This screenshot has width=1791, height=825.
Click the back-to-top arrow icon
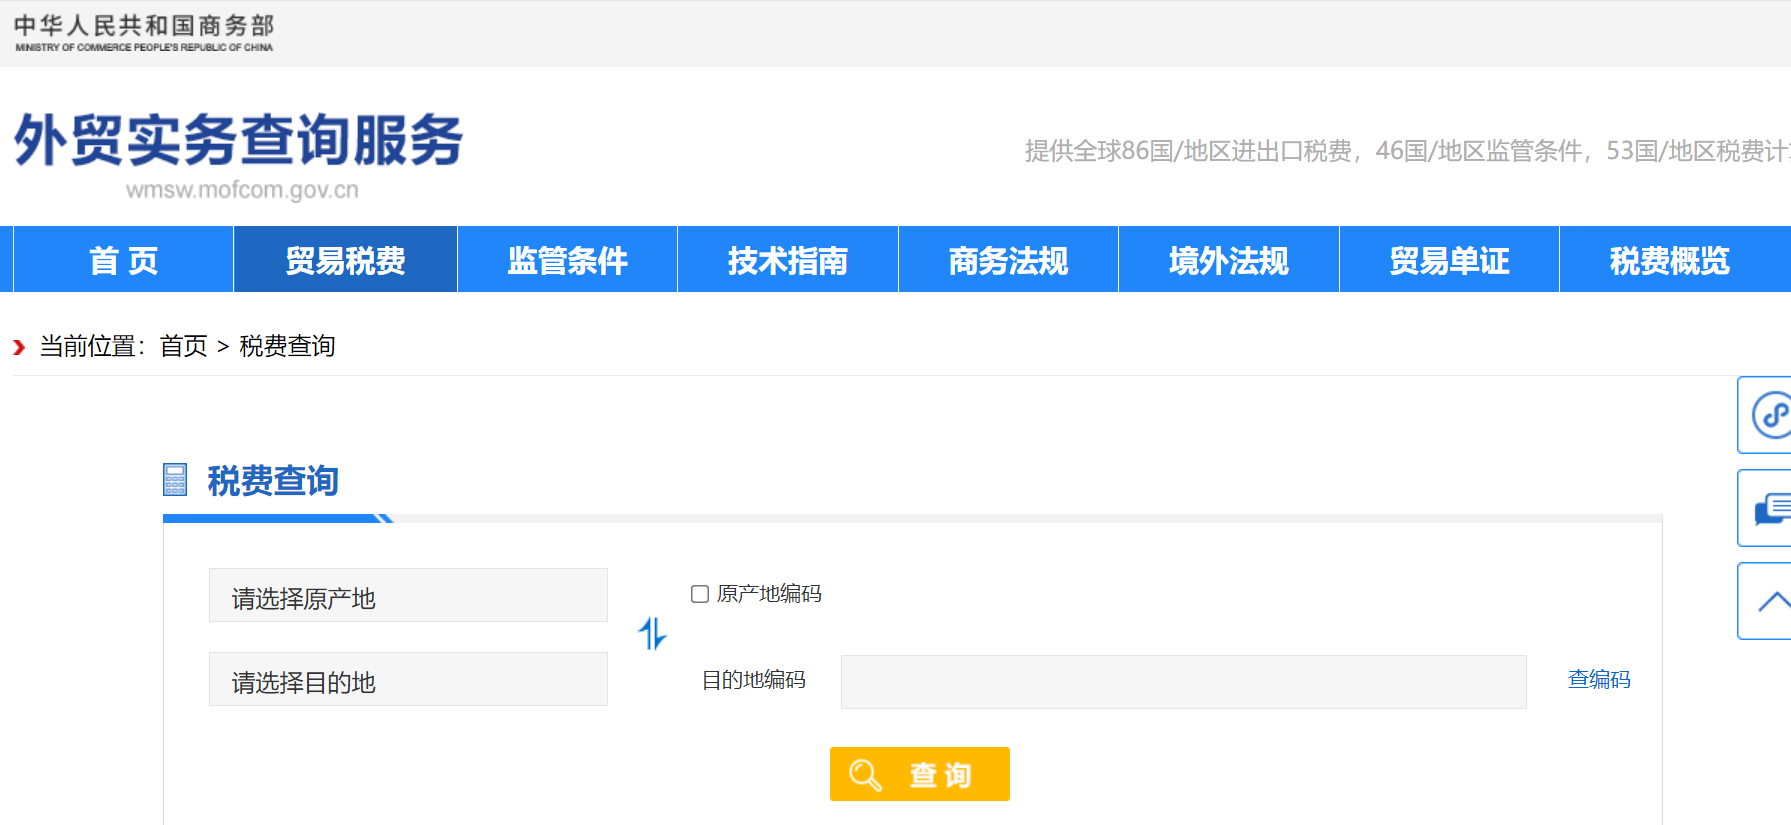1771,601
